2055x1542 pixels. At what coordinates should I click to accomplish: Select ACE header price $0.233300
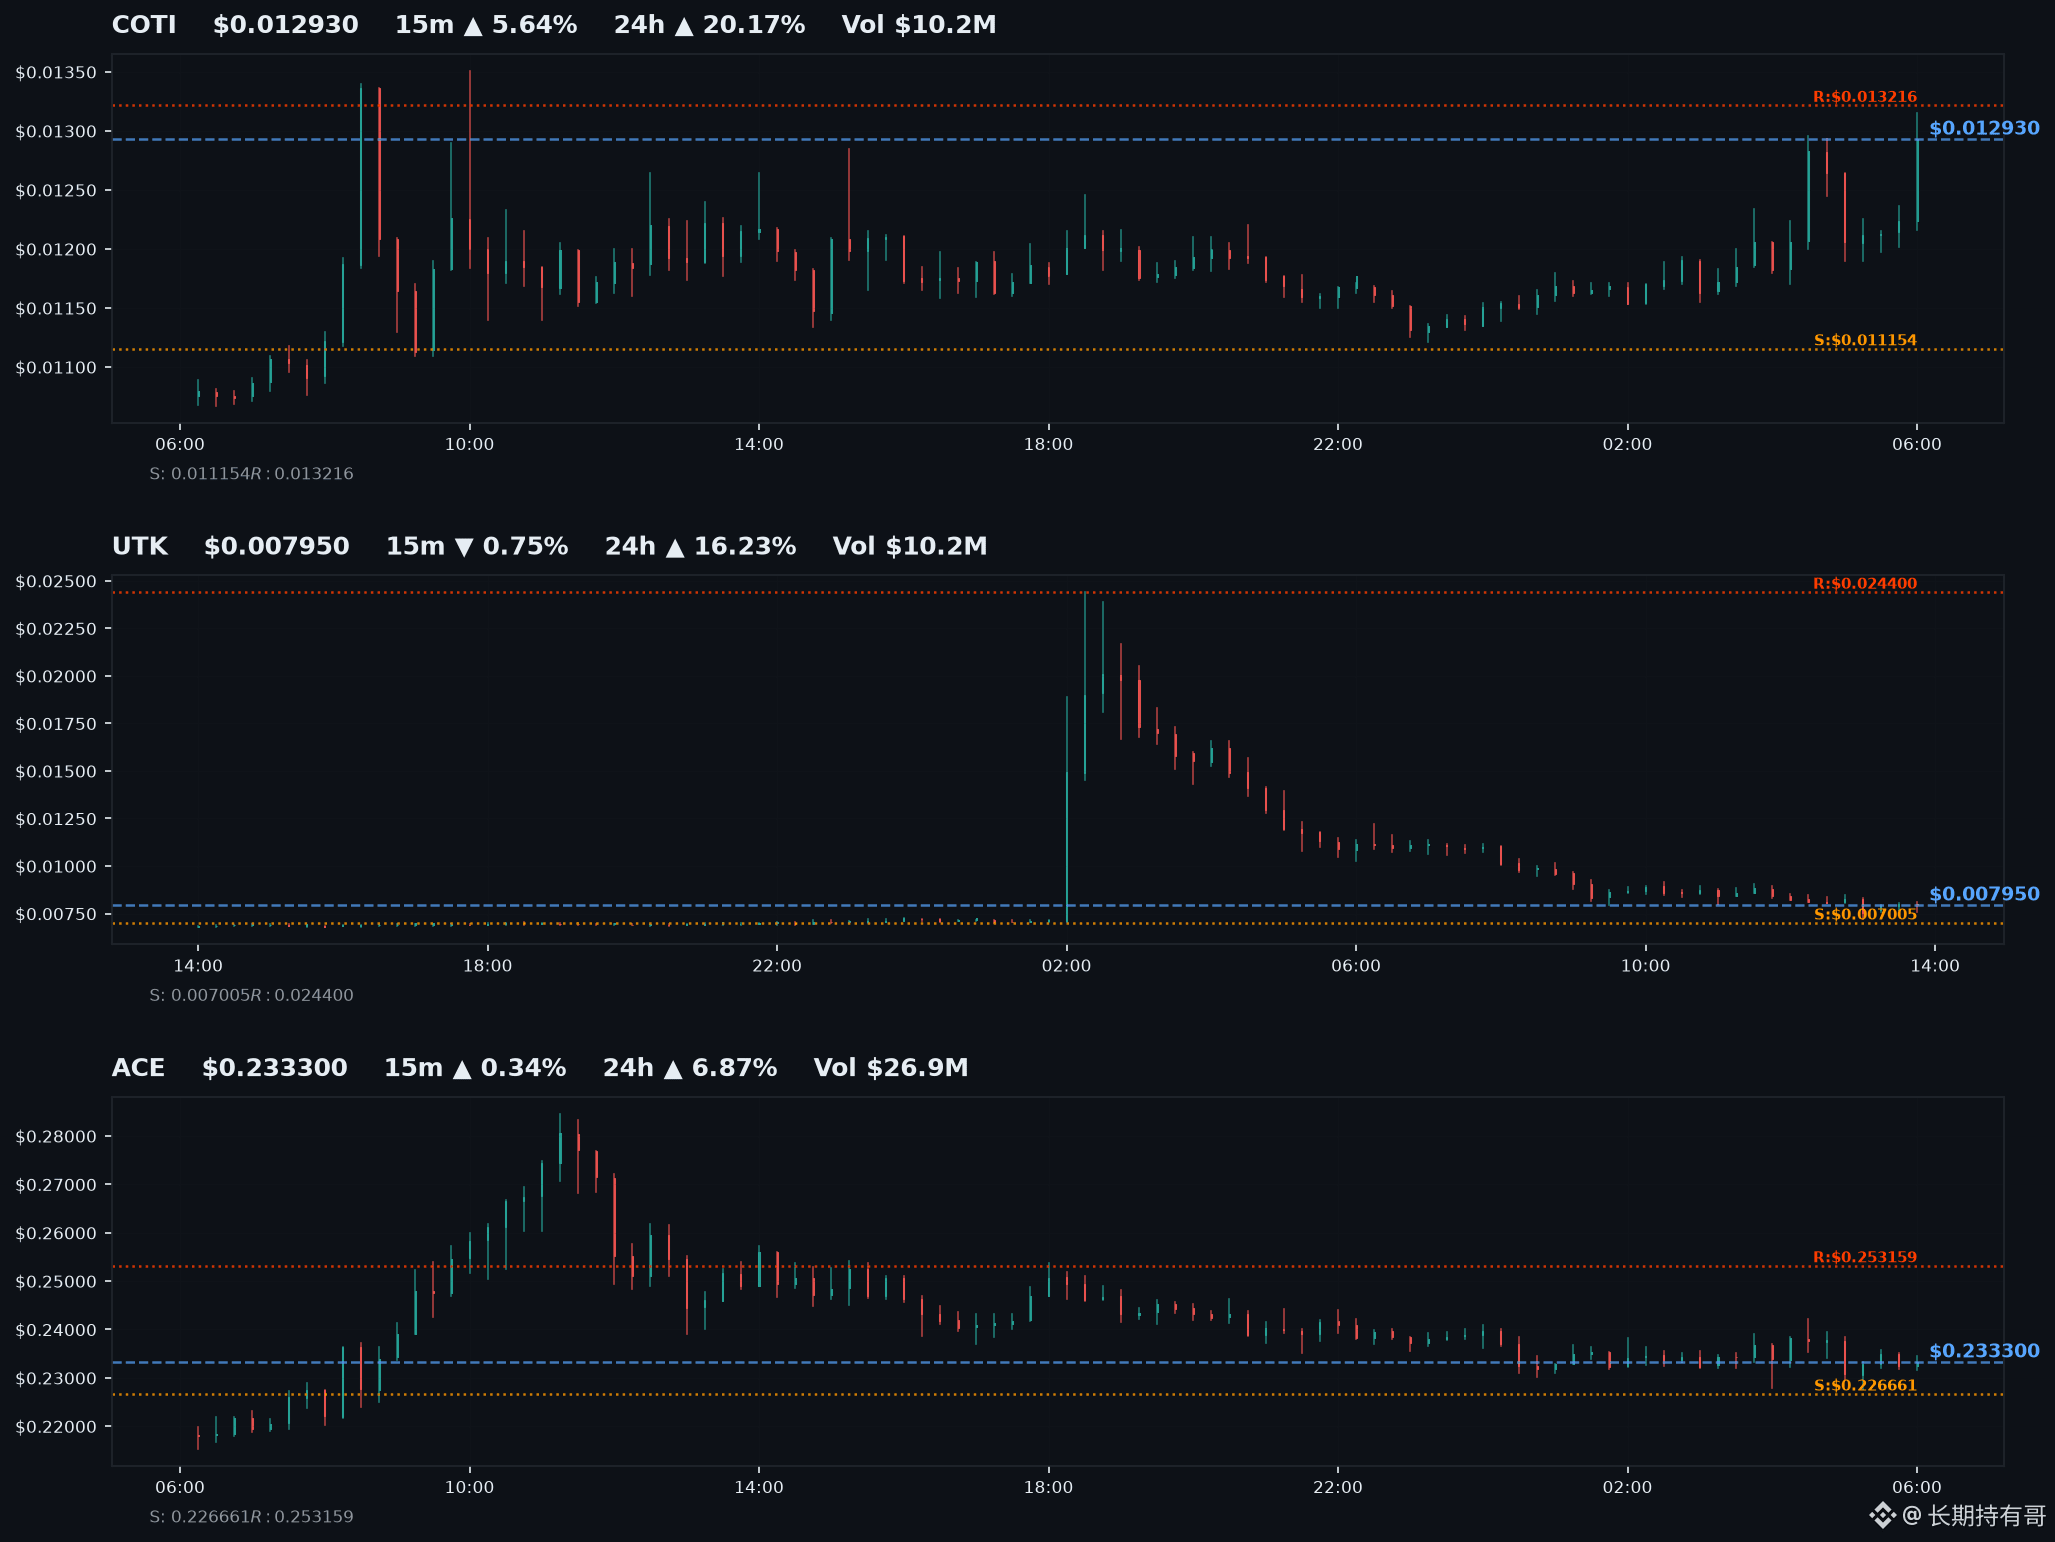275,1069
